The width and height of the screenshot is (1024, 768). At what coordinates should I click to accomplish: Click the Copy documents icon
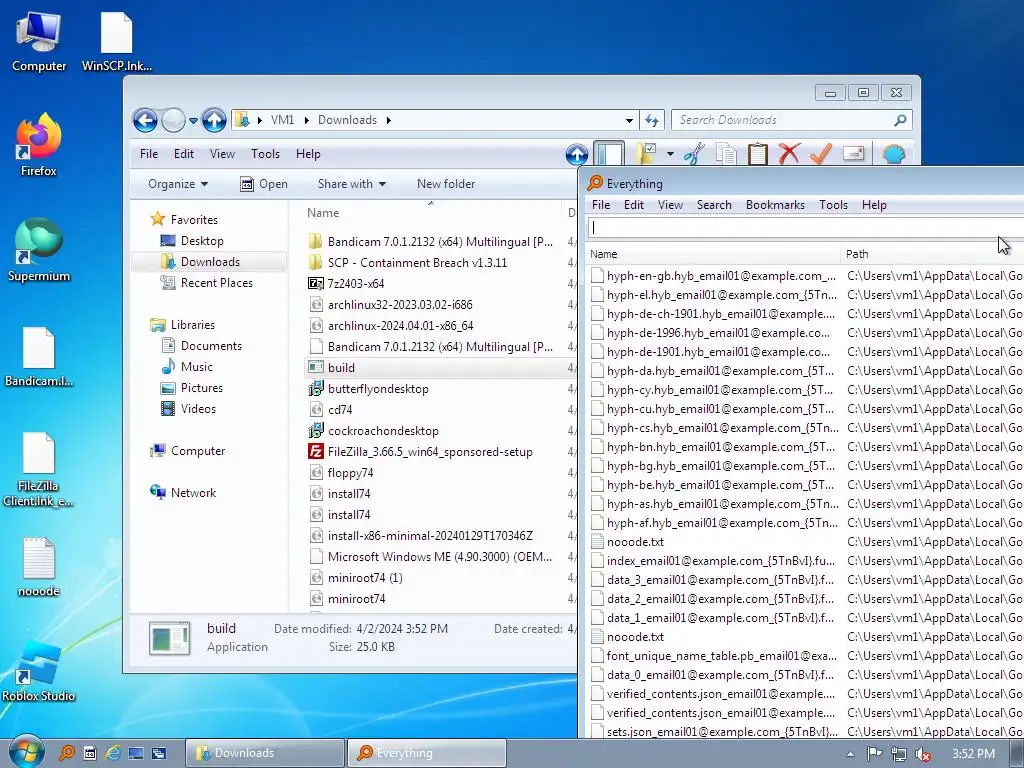click(726, 154)
